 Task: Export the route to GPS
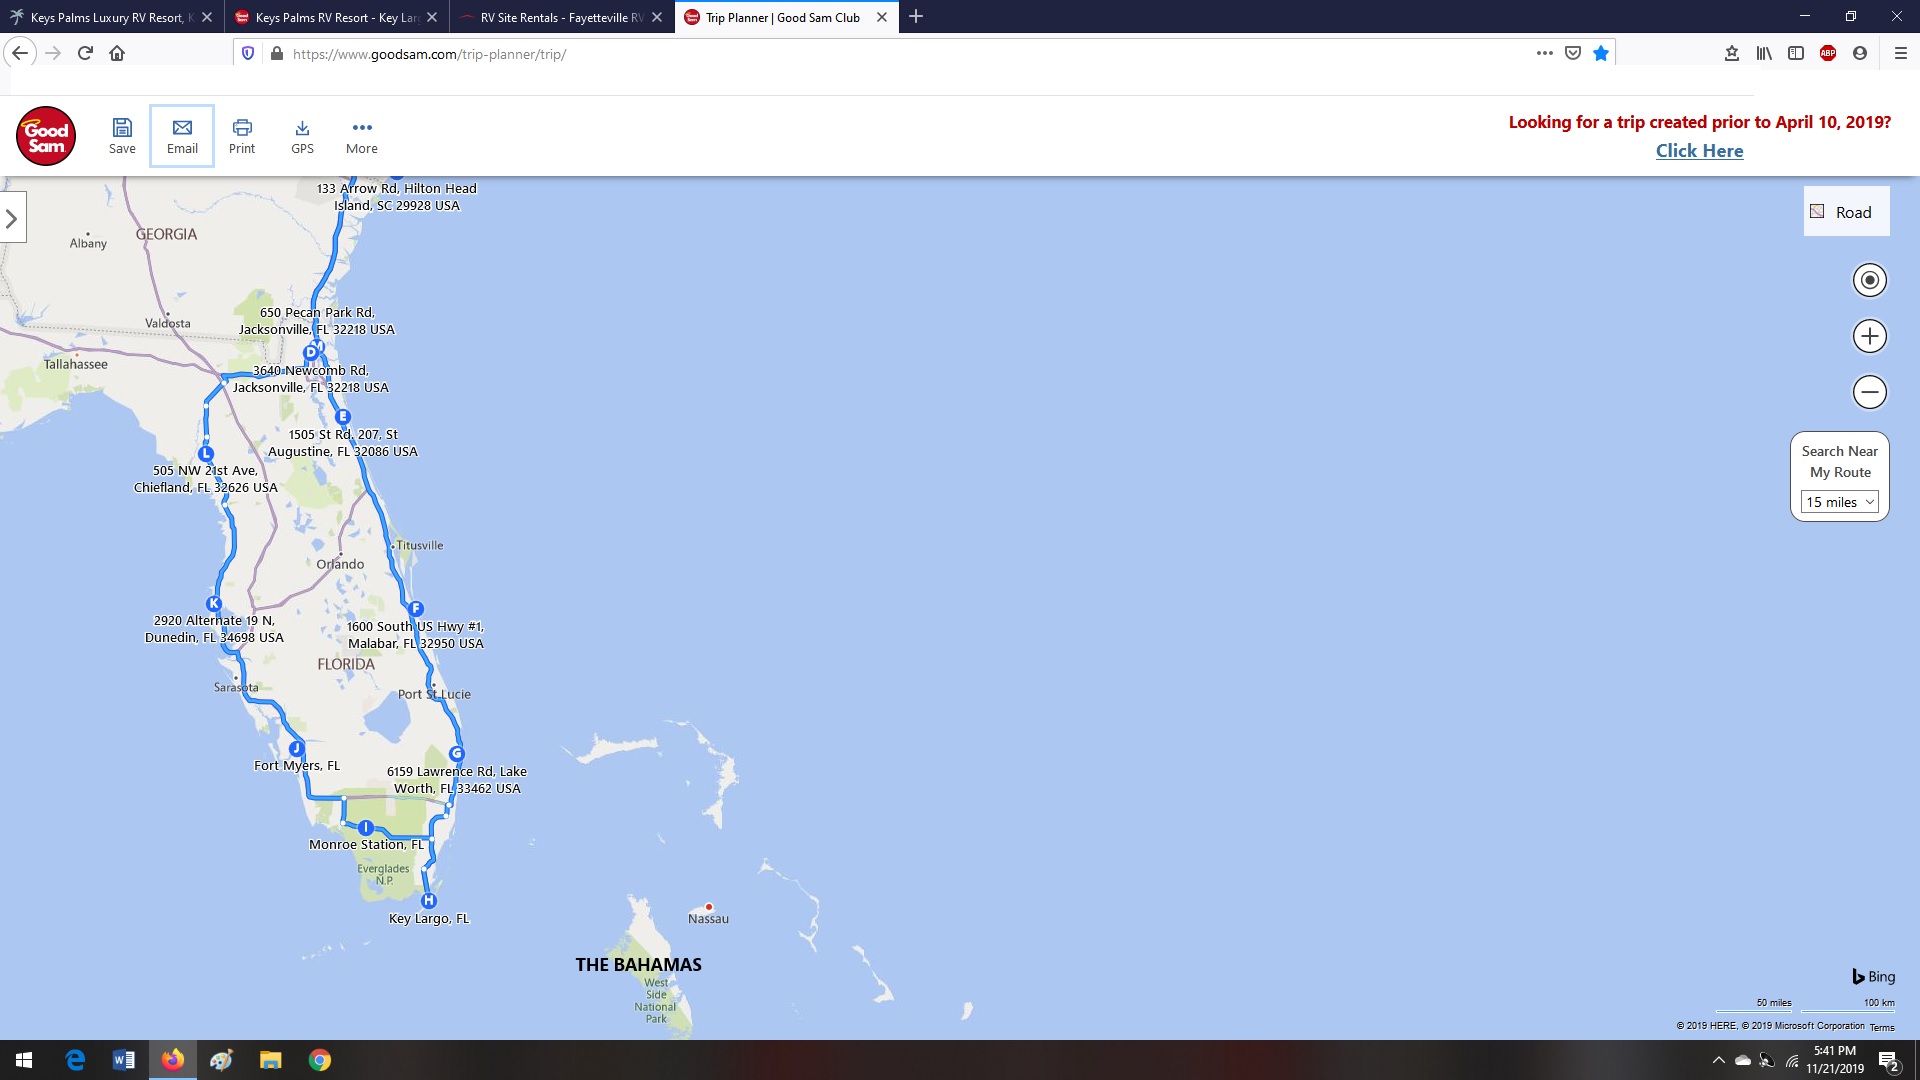pos(302,136)
